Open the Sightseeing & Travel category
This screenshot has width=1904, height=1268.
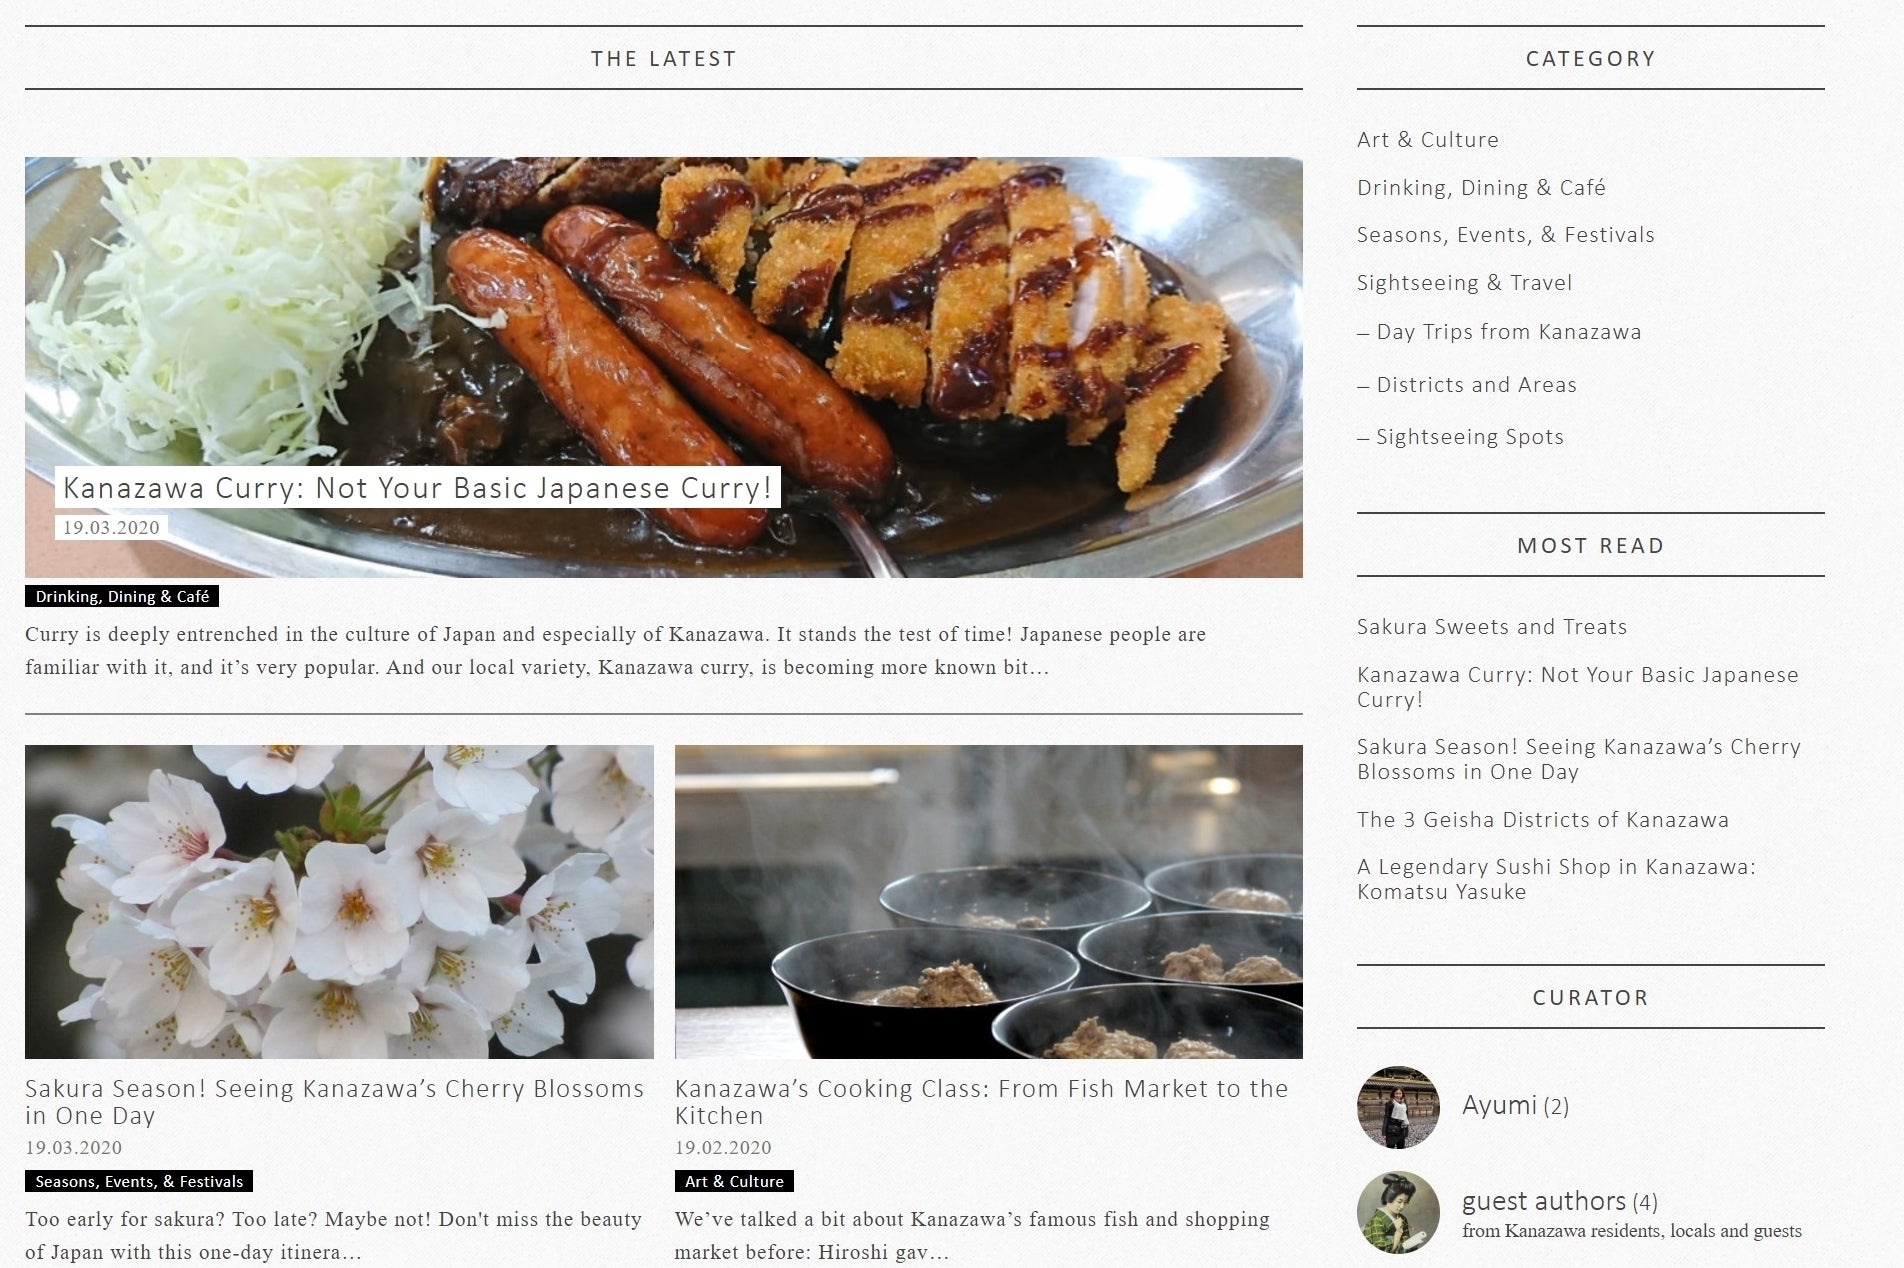[x=1464, y=283]
